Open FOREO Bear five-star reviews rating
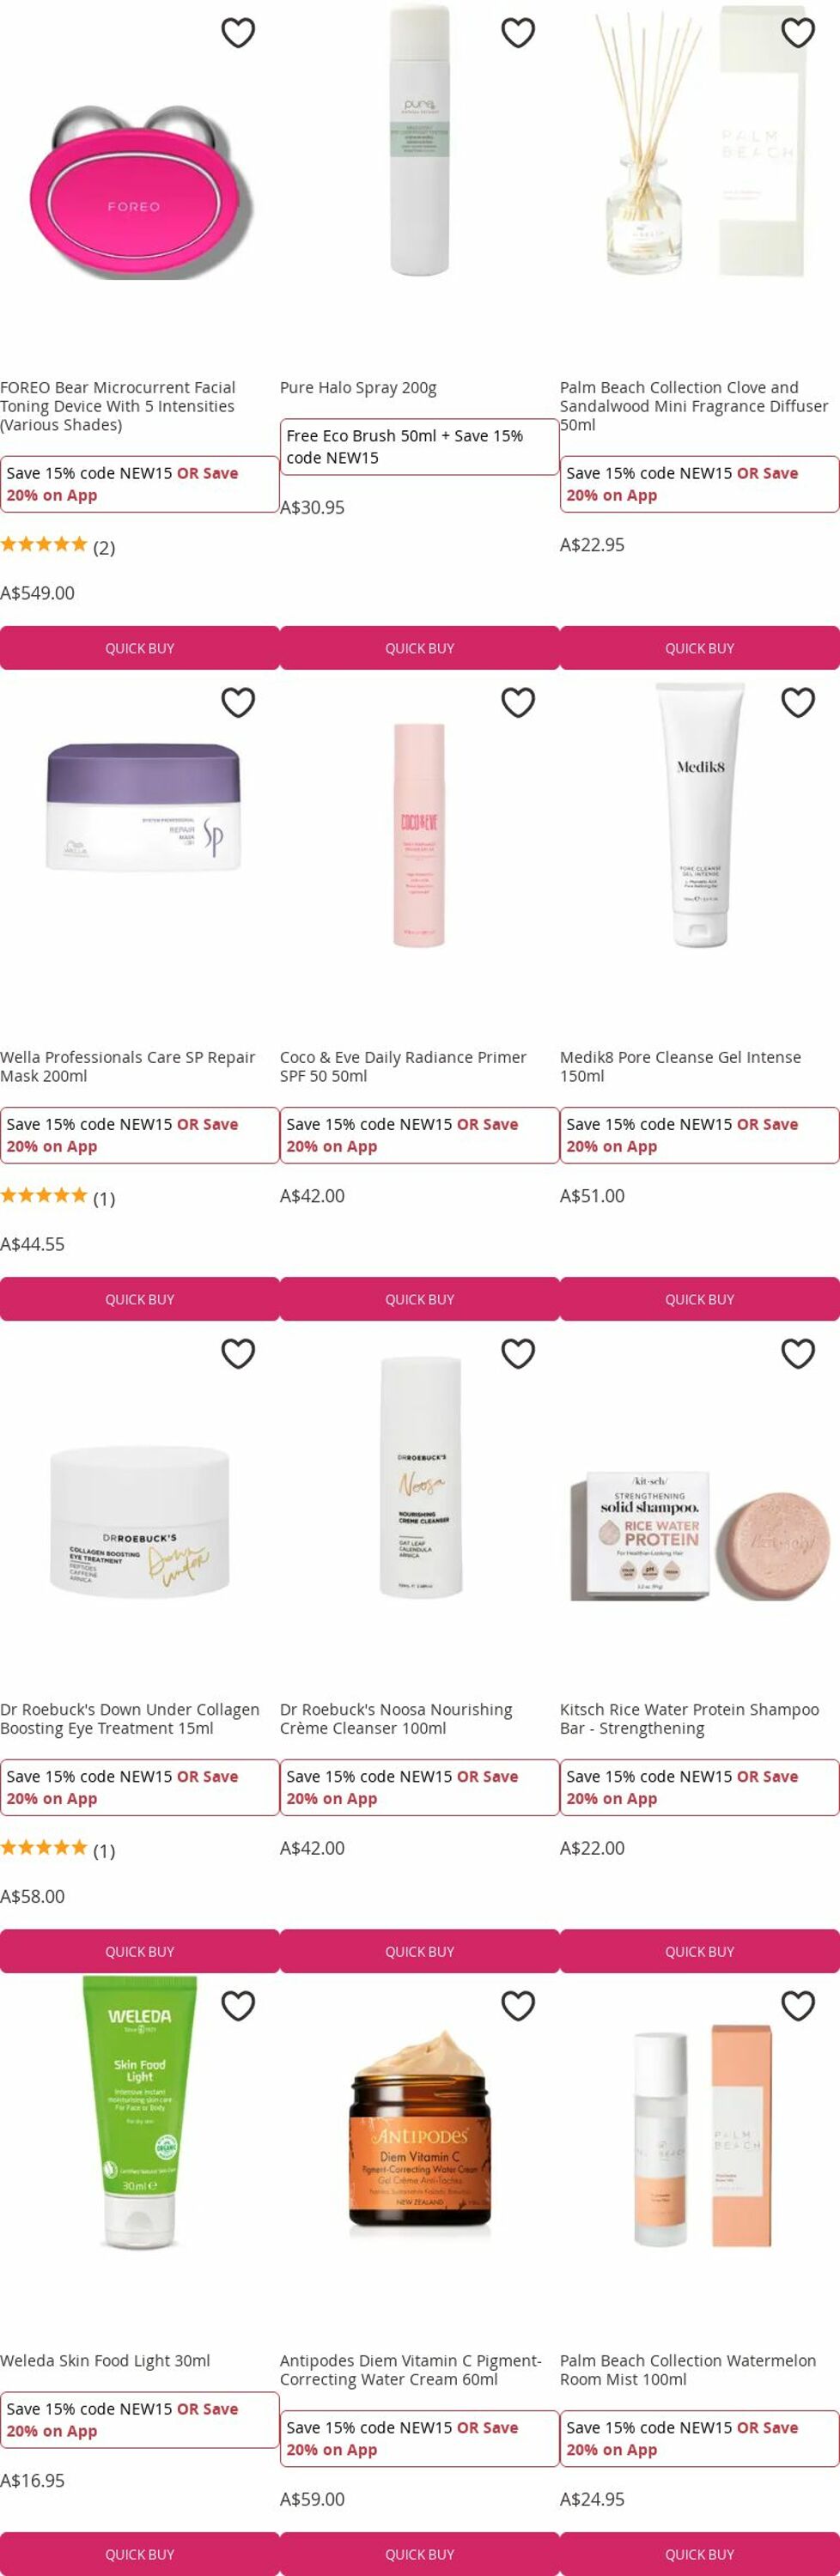Viewport: 840px width, 2576px height. (58, 546)
